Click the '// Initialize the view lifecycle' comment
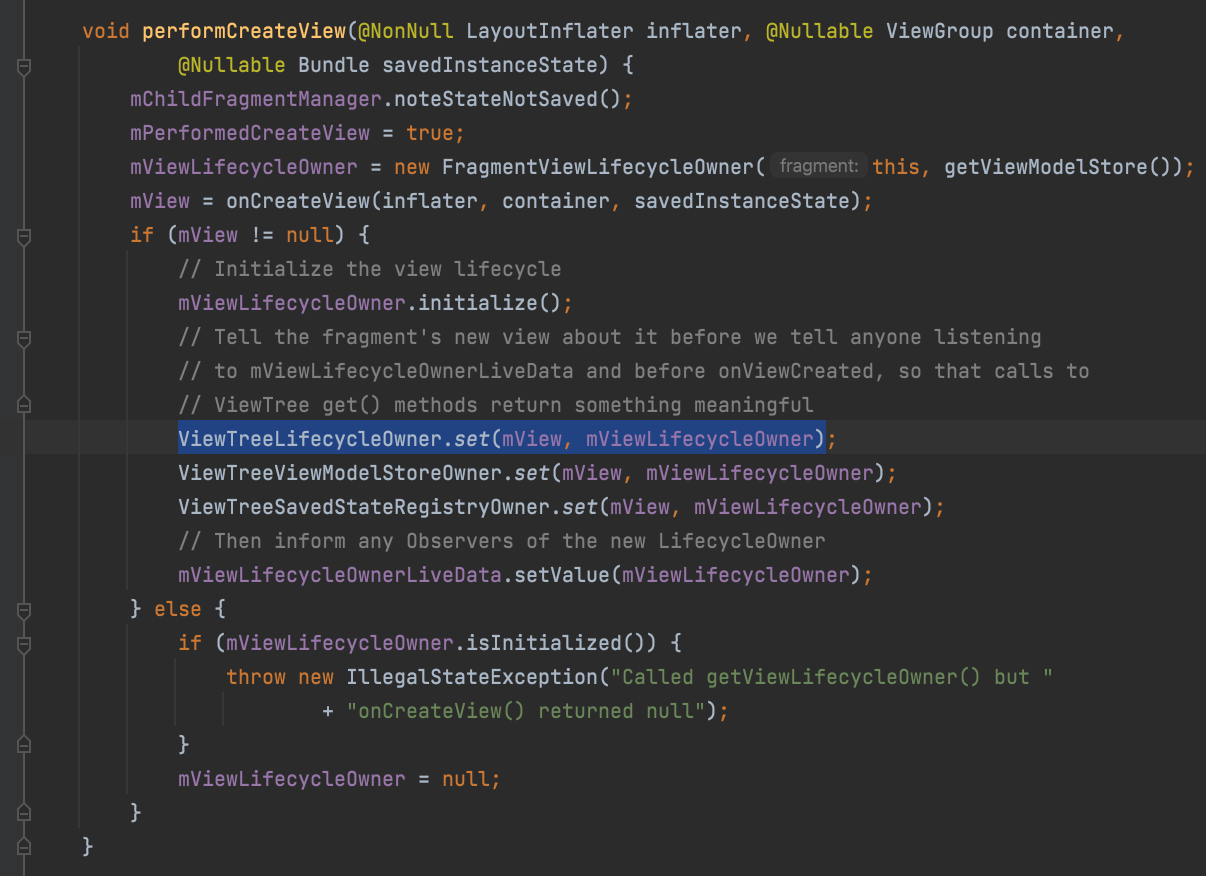The image size is (1206, 876). click(370, 269)
